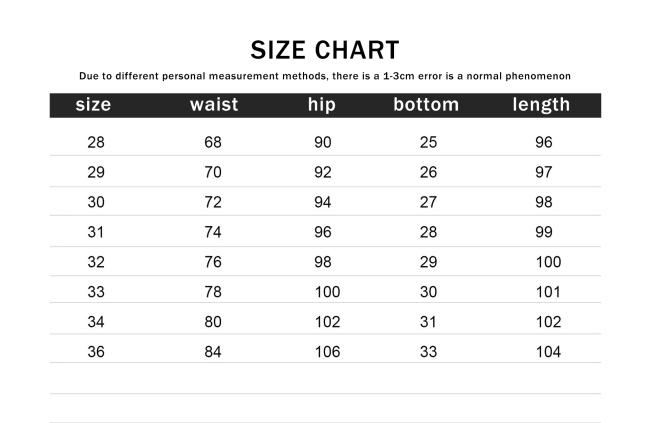650x423 pixels.
Task: Click hip value 100 in size 33 row
Action: pos(327,292)
